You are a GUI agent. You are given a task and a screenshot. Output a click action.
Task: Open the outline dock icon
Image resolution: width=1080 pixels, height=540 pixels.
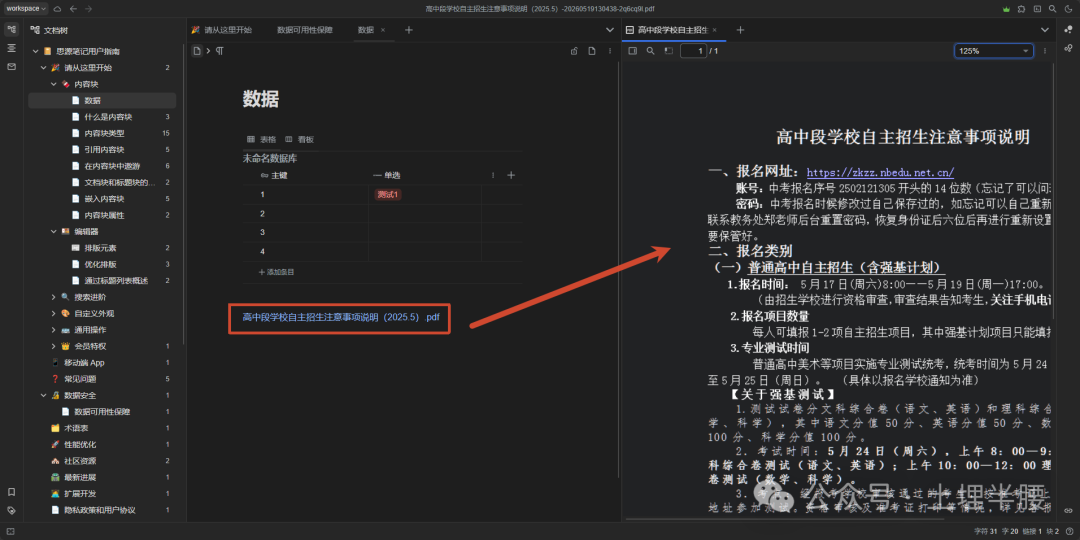11,48
